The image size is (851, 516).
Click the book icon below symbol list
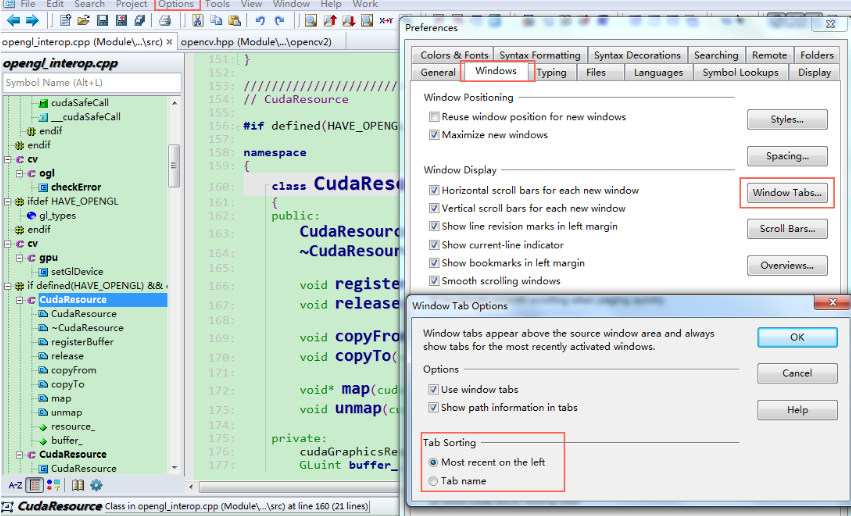point(78,485)
